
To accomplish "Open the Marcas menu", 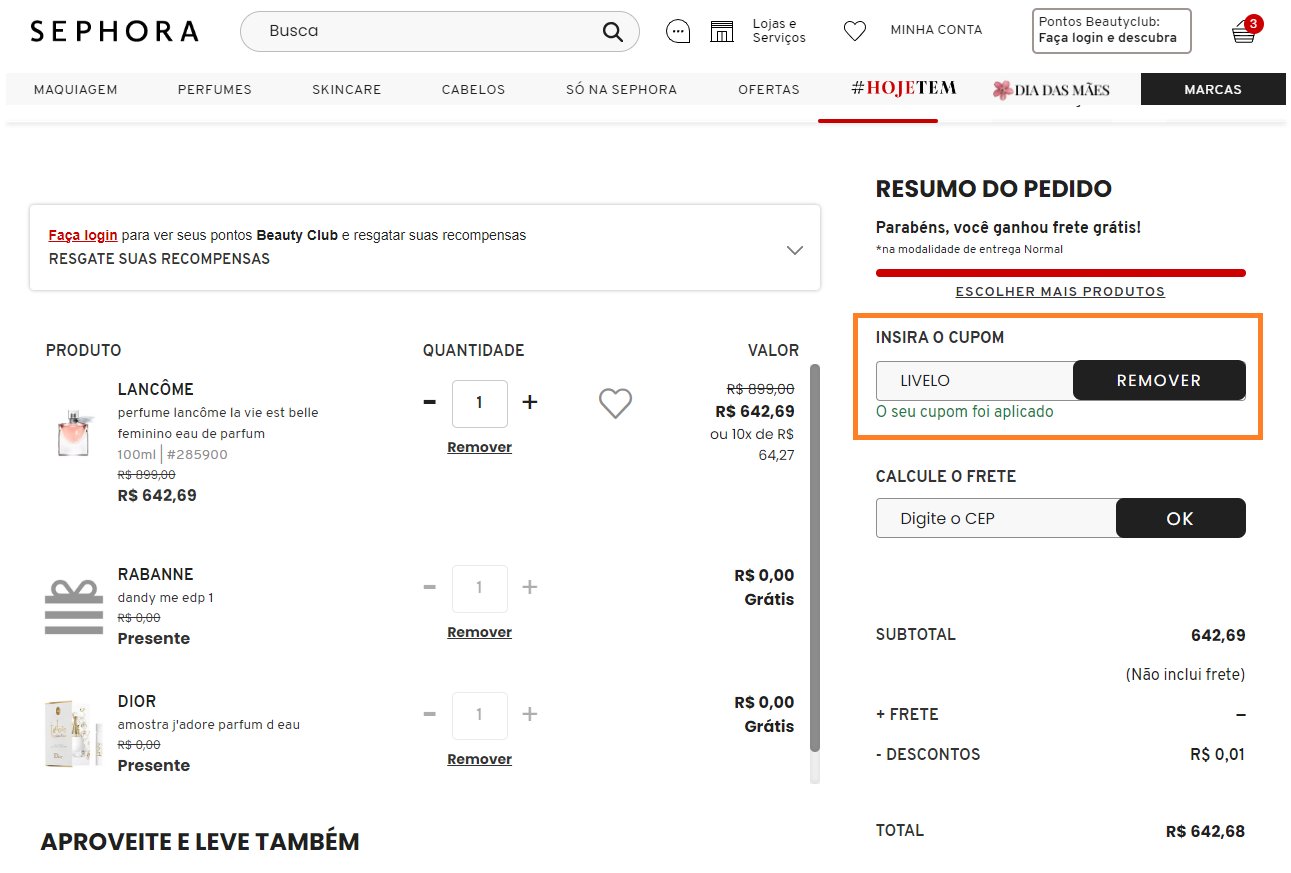I will pyautogui.click(x=1213, y=89).
